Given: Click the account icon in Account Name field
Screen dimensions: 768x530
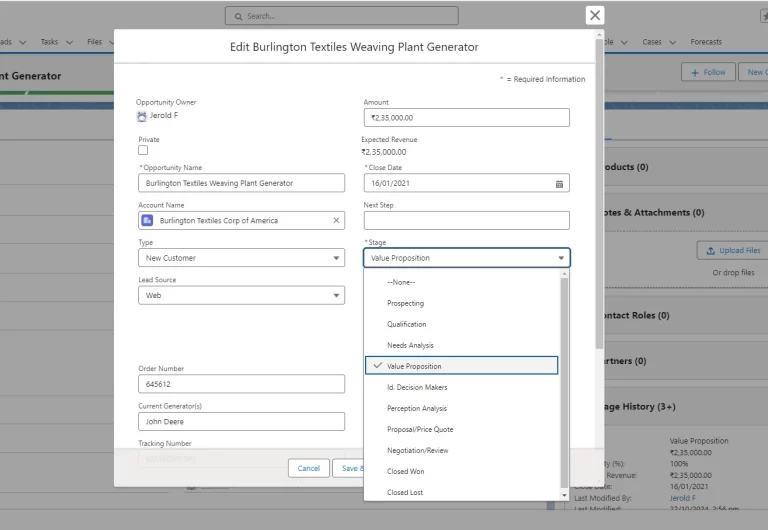Looking at the screenshot, I should (147, 220).
